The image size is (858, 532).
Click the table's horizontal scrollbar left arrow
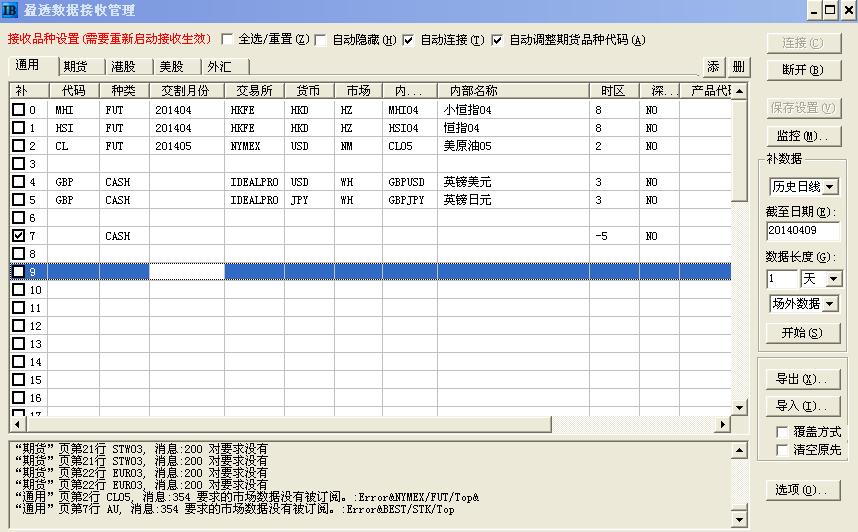17,425
